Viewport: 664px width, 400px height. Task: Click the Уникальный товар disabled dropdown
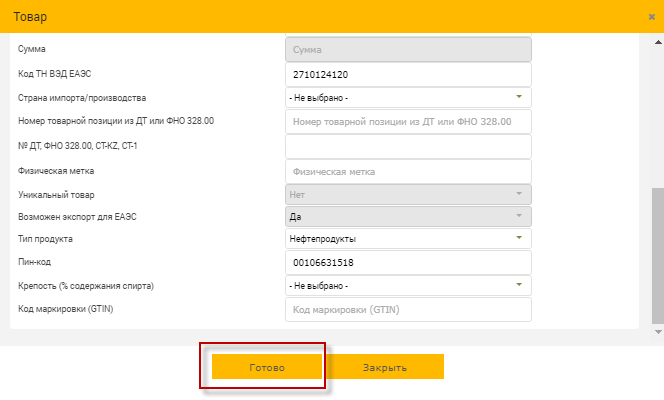[408, 192]
